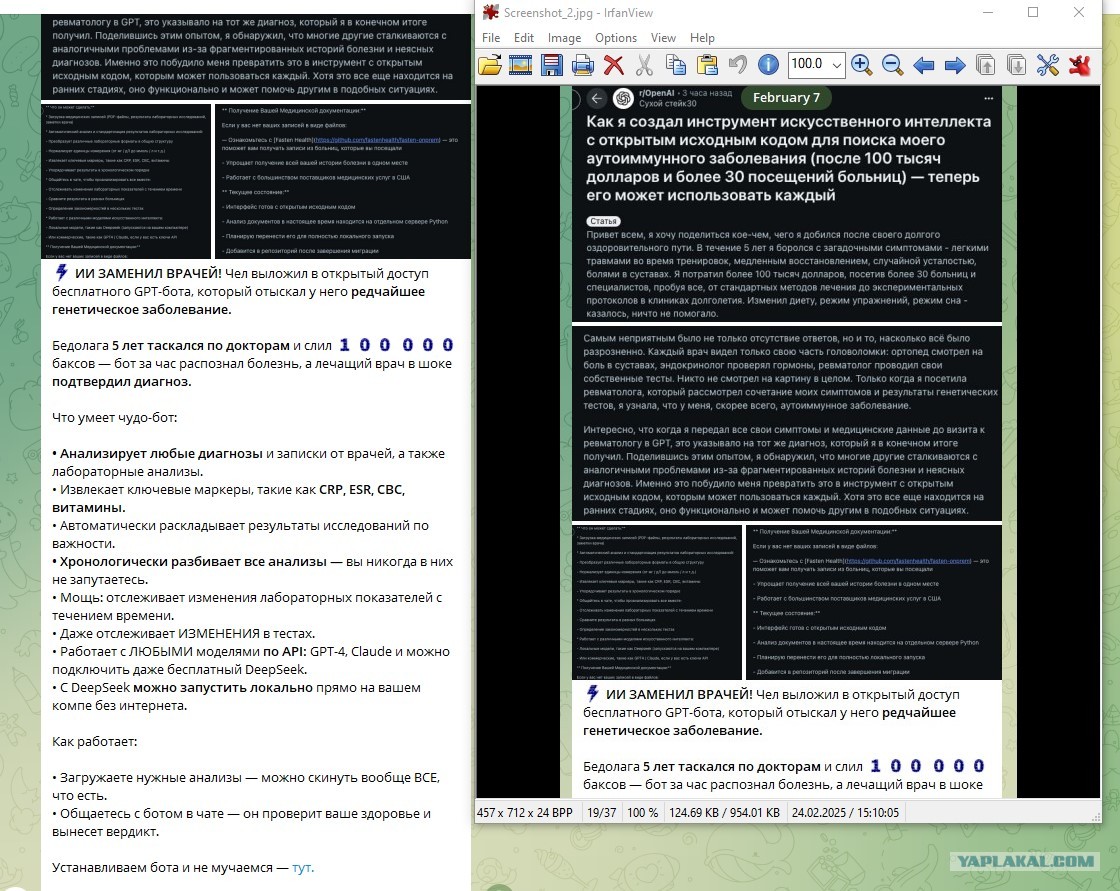1120x891 pixels.
Task: Click the red IrfanView about icon in the toolbar
Action: [1079, 65]
